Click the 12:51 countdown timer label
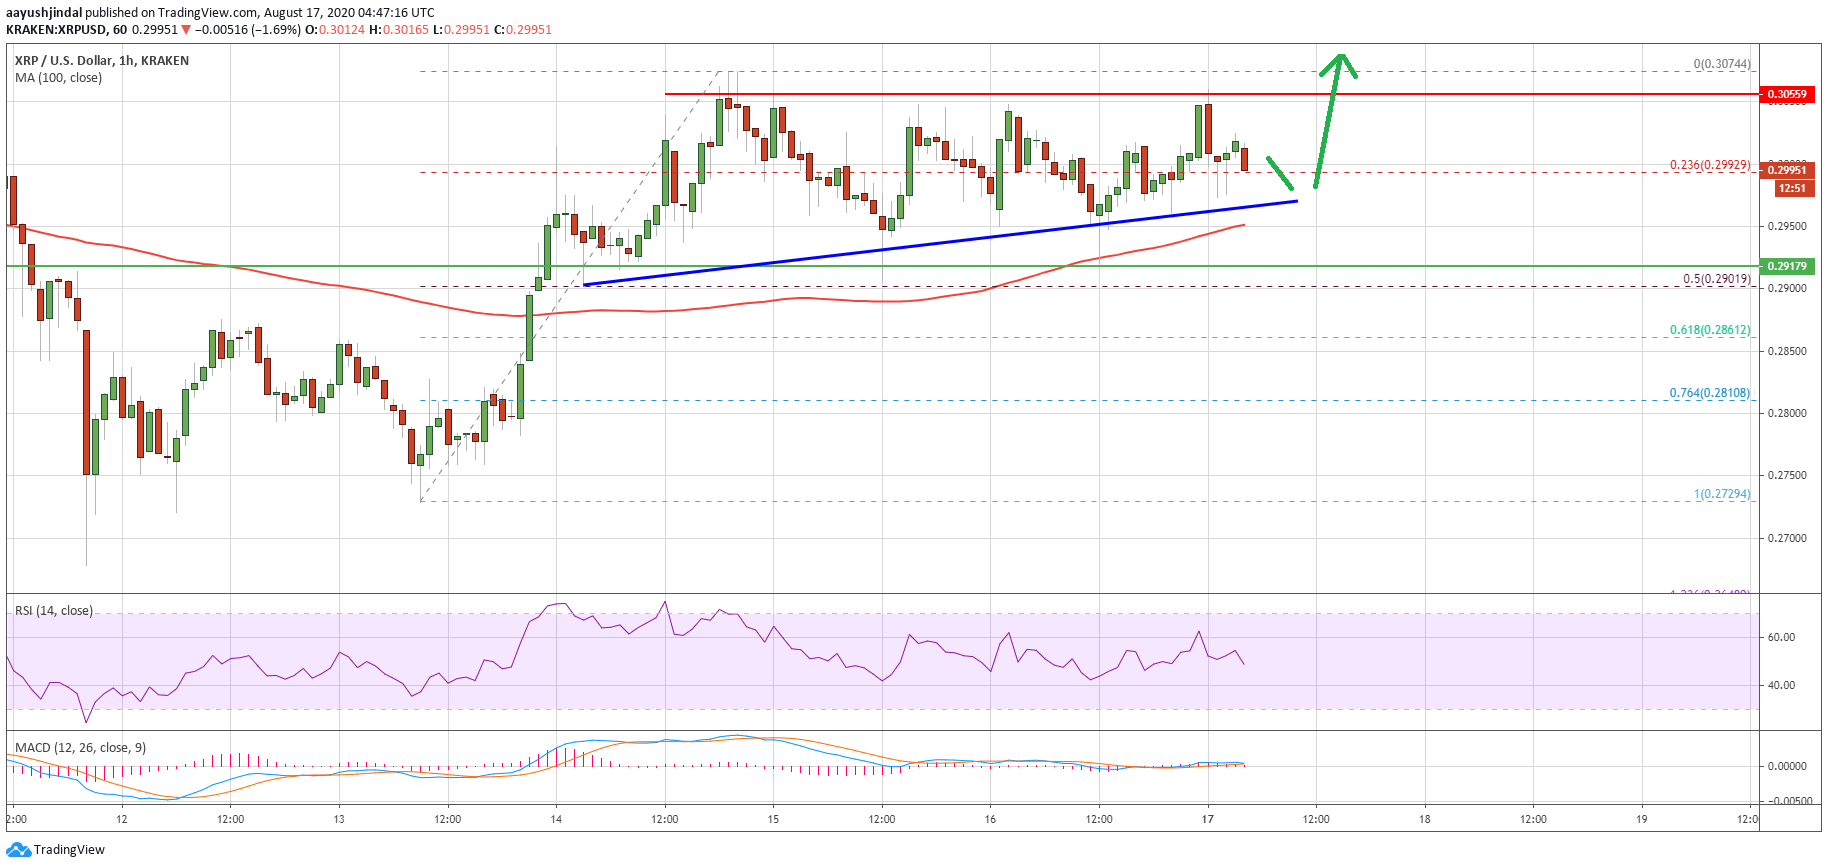This screenshot has height=868, width=1828. tap(1793, 188)
